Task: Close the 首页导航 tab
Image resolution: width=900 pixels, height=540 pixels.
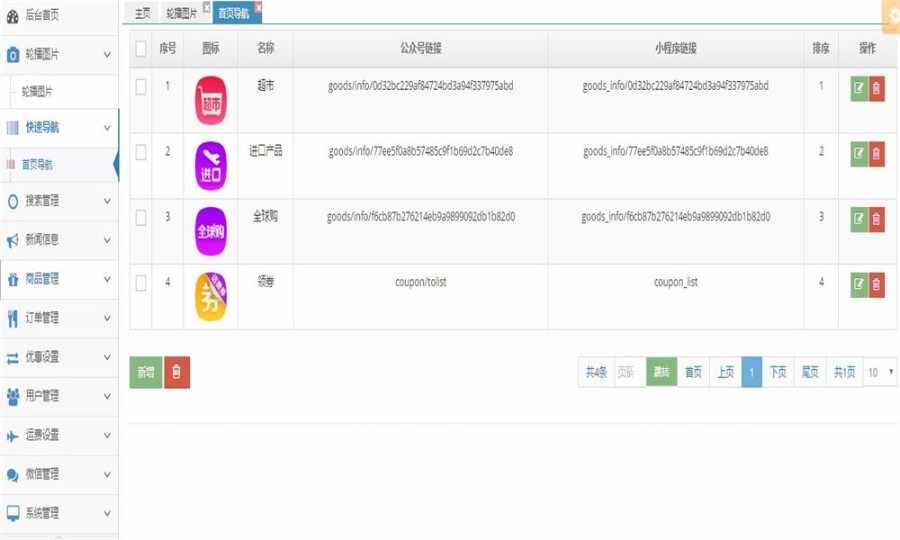Action: coord(258,7)
